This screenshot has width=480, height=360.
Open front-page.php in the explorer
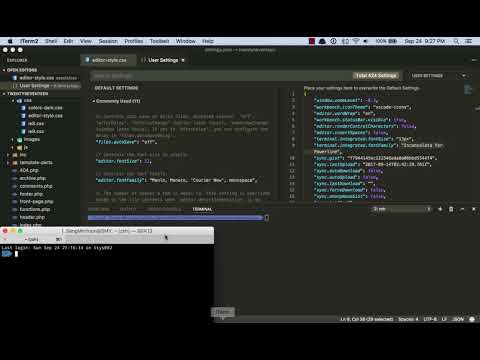tap(36, 202)
